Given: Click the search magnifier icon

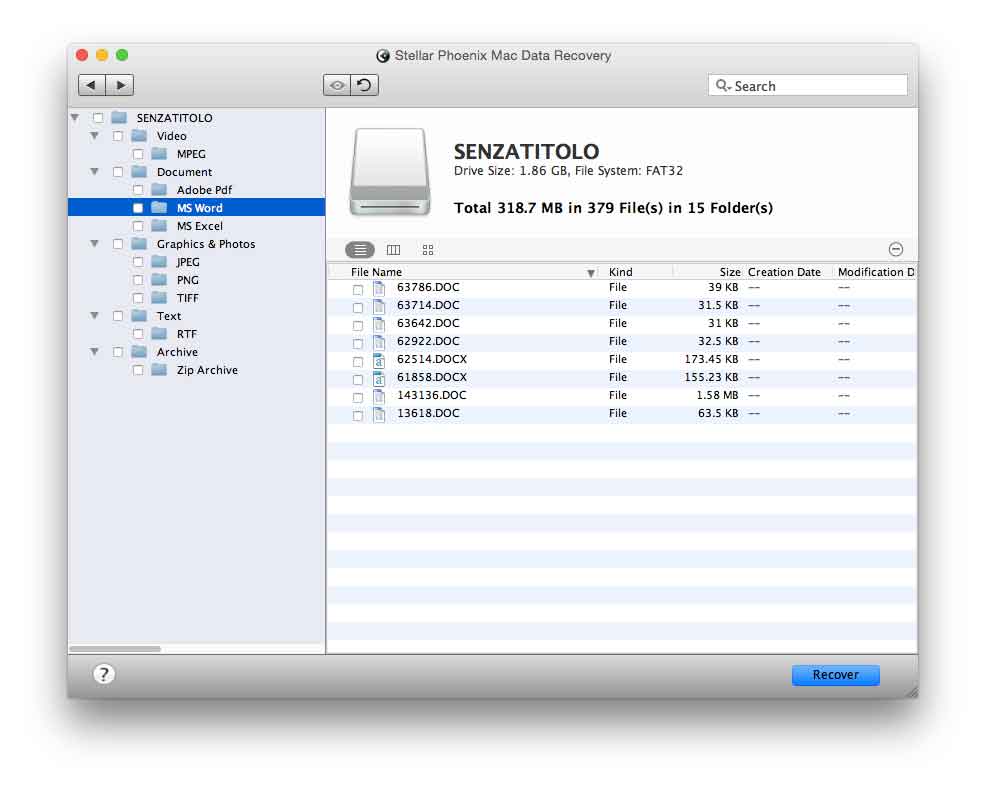Looking at the screenshot, I should tap(723, 85).
